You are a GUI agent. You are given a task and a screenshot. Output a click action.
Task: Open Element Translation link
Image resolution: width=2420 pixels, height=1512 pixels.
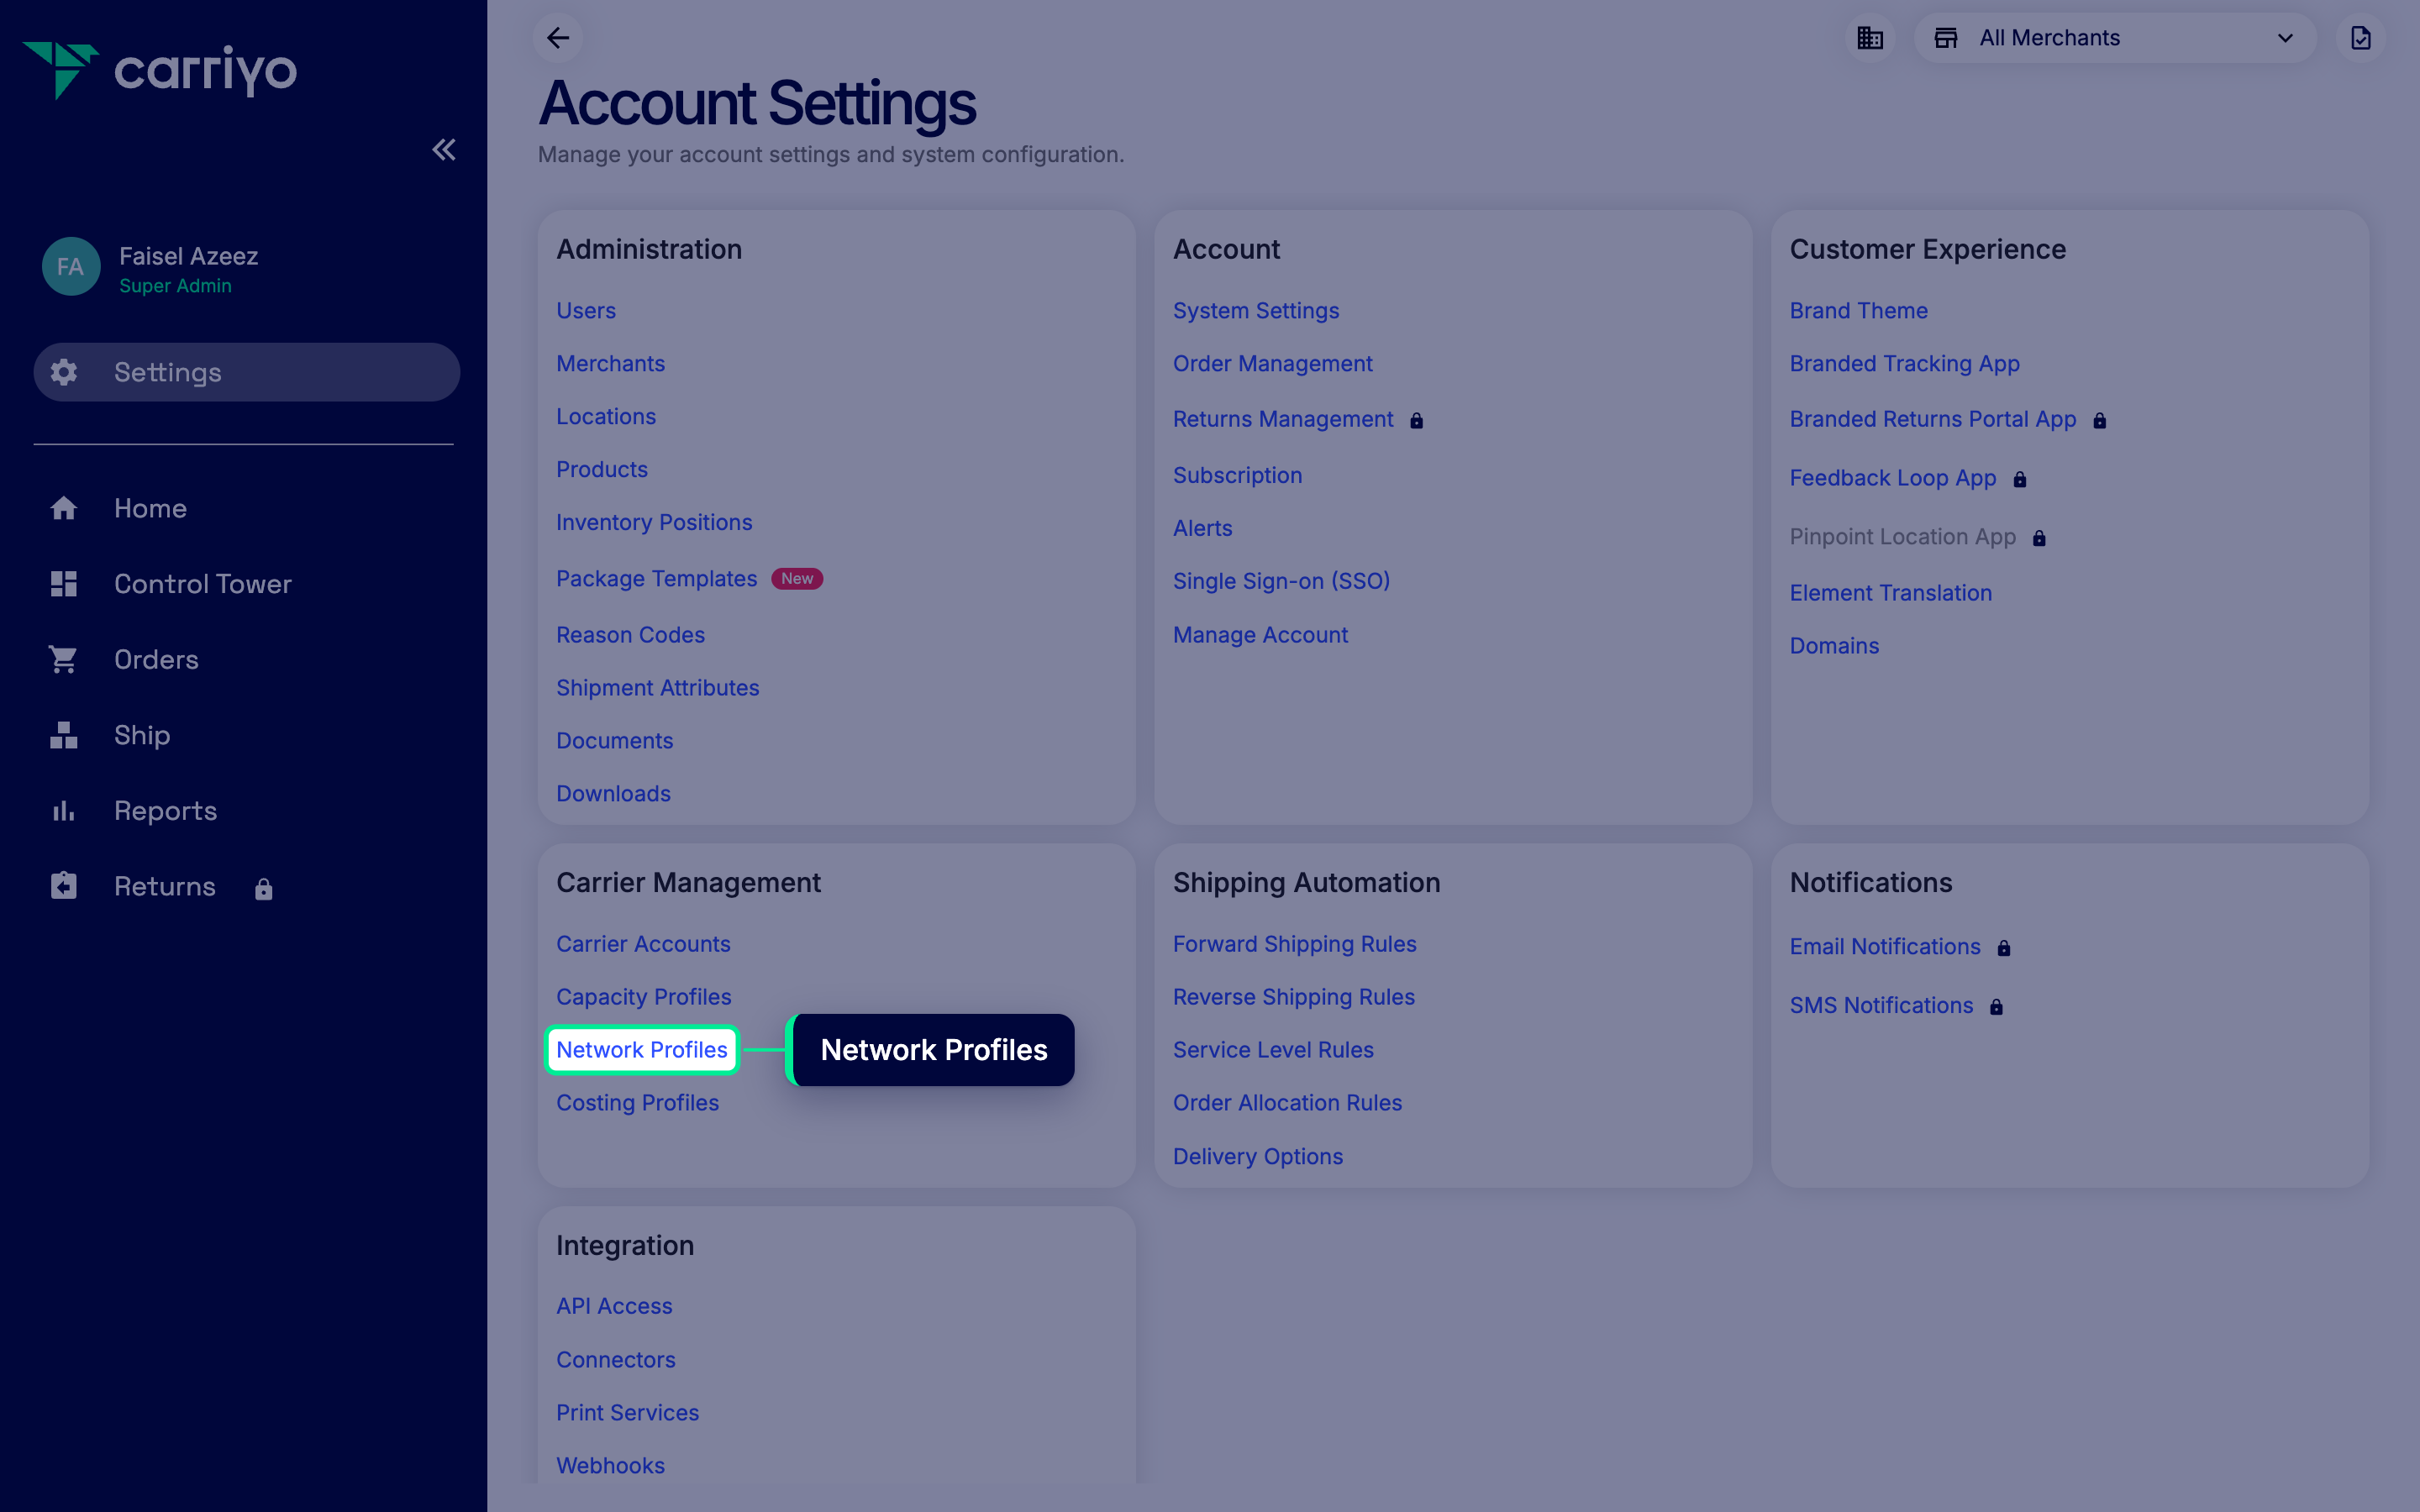[1890, 592]
